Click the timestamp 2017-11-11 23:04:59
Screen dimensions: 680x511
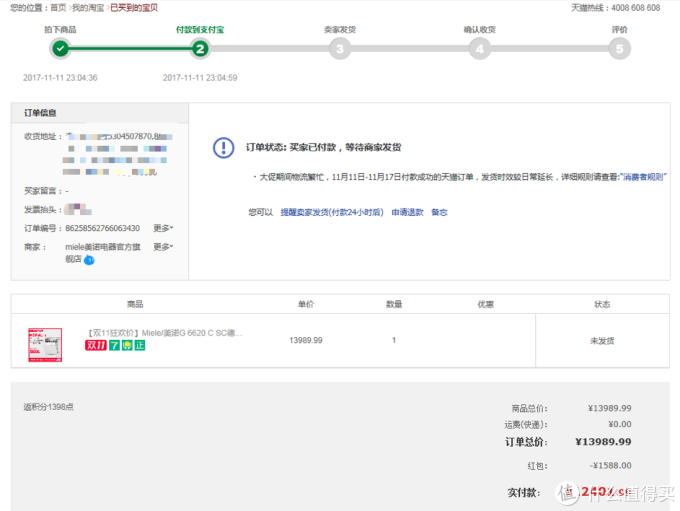click(200, 78)
